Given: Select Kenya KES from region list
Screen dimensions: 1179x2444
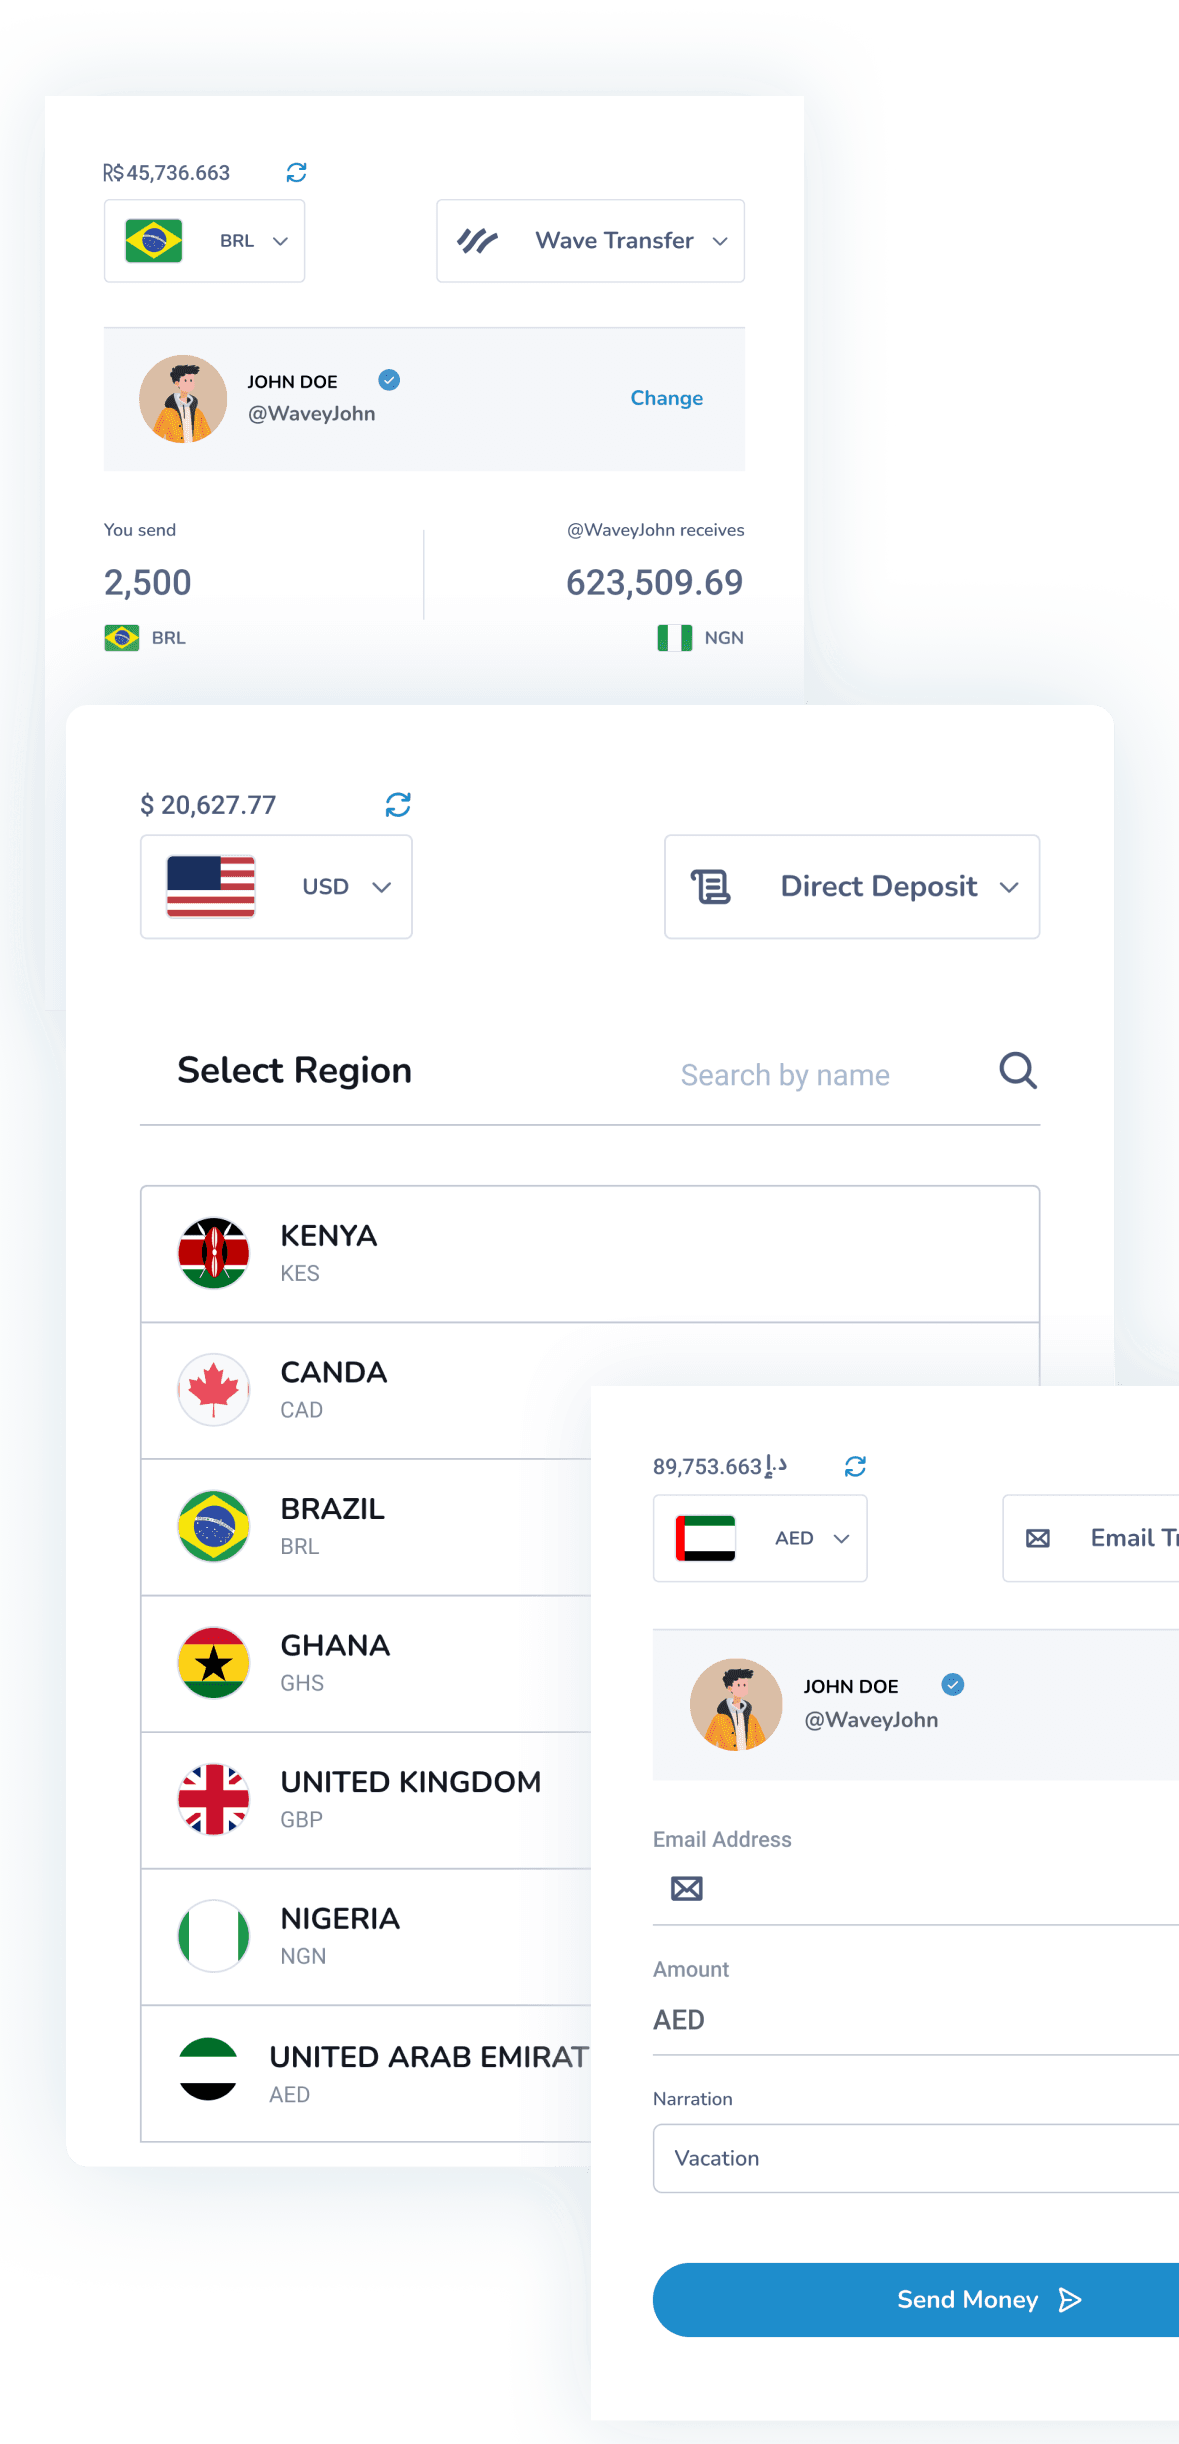Looking at the screenshot, I should coord(590,1254).
